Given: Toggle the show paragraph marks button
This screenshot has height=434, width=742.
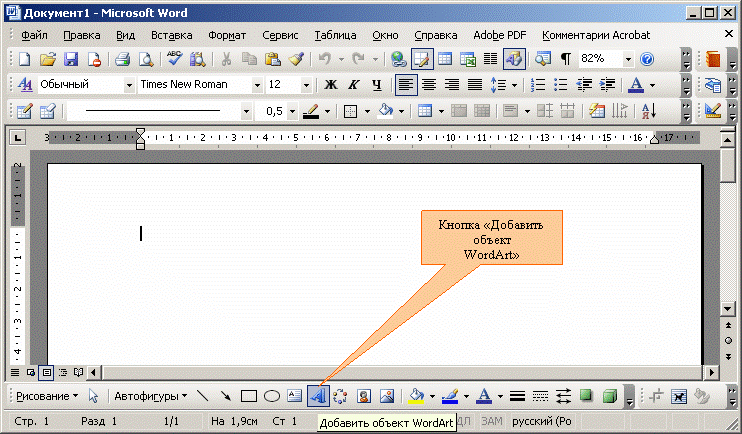Looking at the screenshot, I should coord(566,59).
